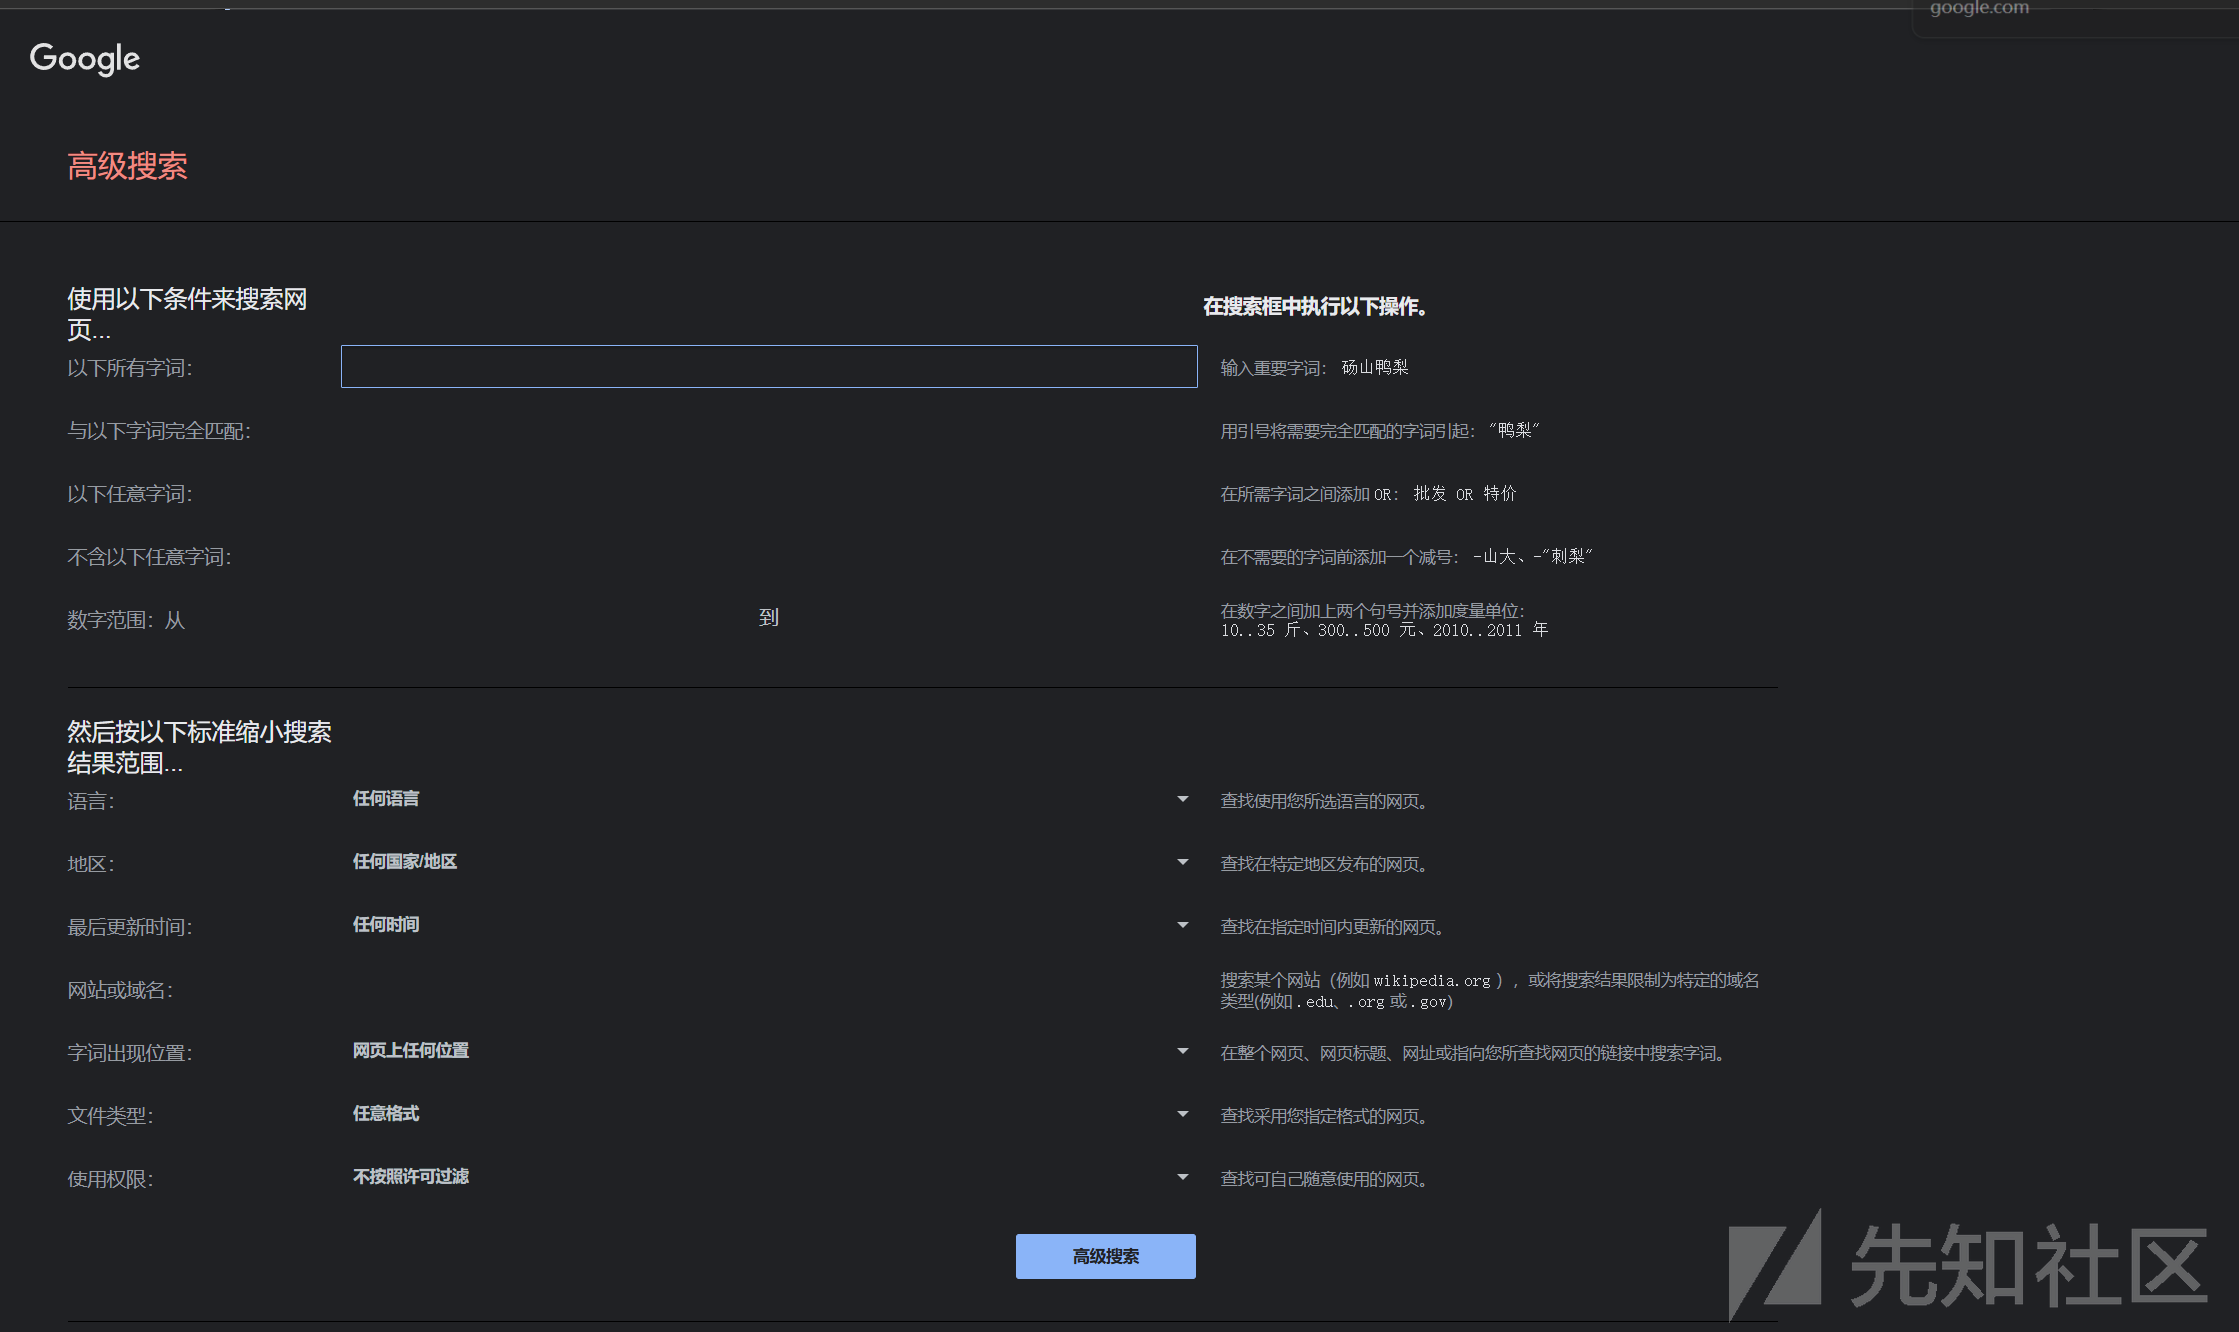Click the blue 高级搜索 button
The height and width of the screenshot is (1332, 2239).
coord(1106,1256)
